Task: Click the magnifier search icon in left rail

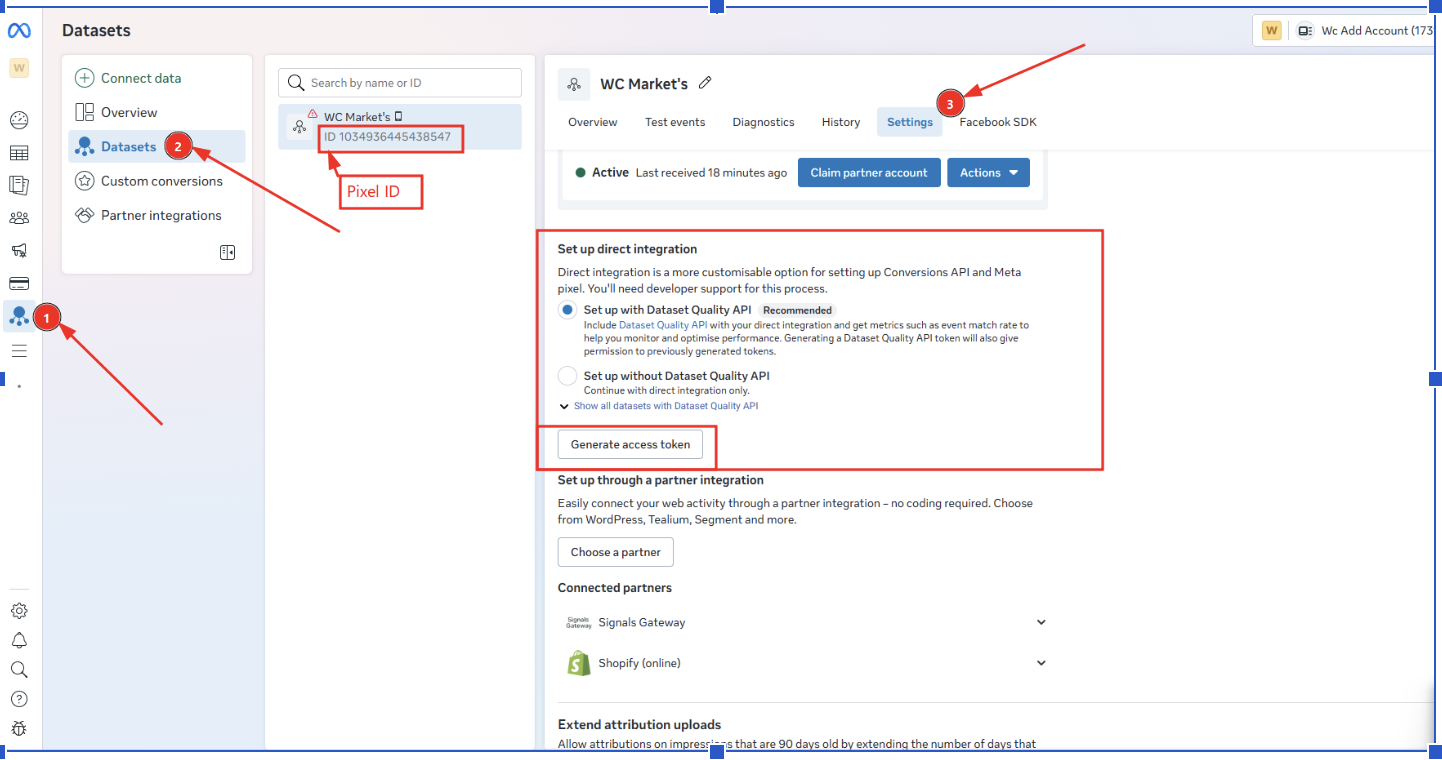Action: [x=19, y=669]
